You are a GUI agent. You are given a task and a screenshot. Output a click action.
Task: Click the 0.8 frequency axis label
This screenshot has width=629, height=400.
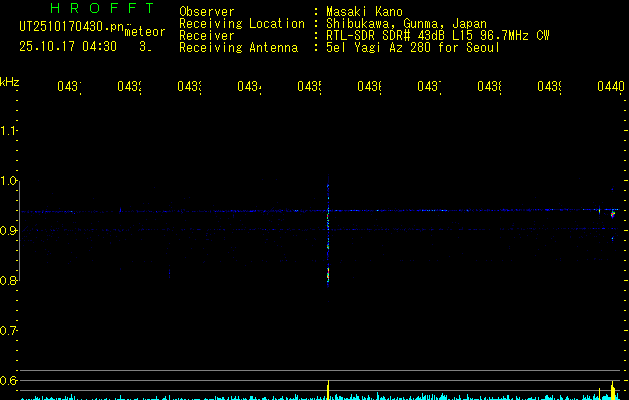pyautogui.click(x=9, y=281)
